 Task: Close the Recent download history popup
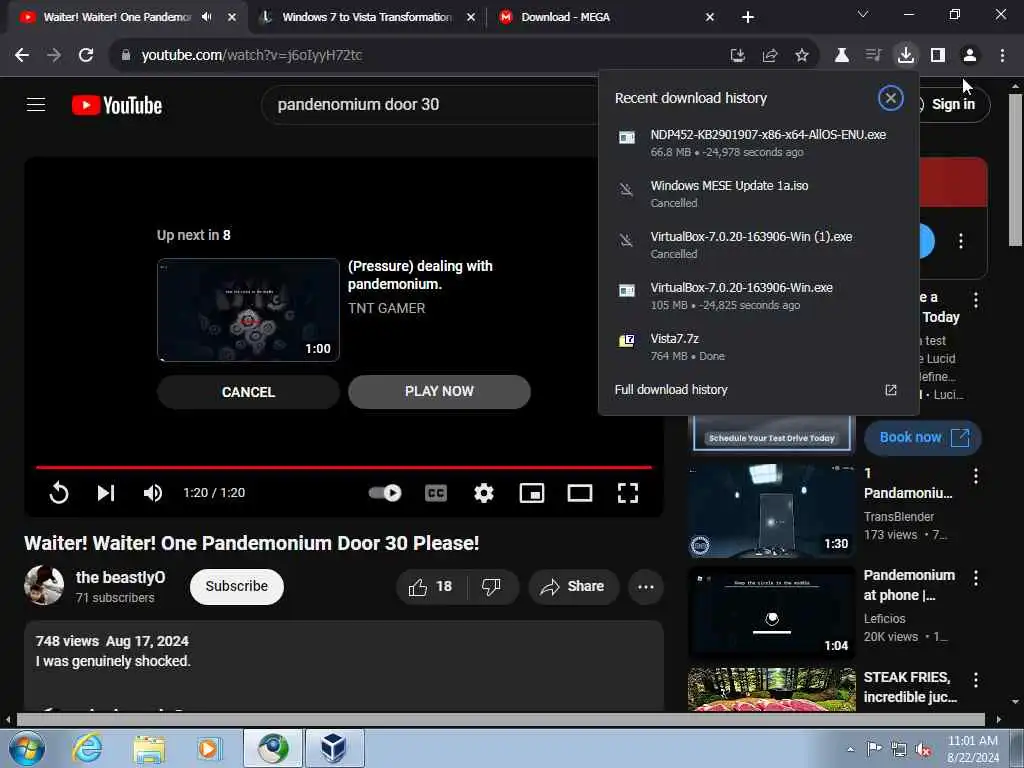tap(890, 98)
